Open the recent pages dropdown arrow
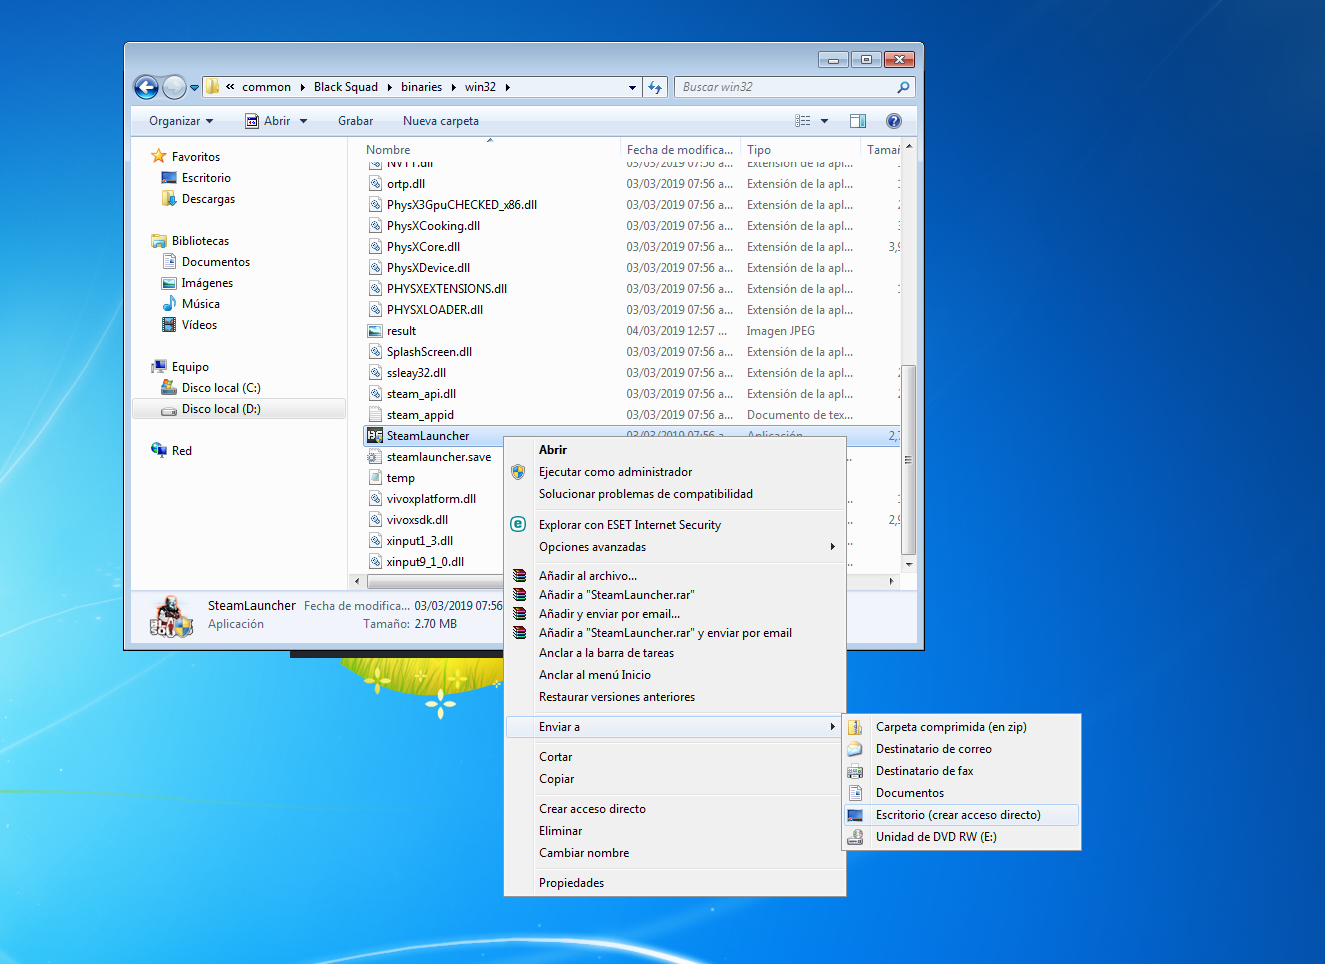Image resolution: width=1325 pixels, height=964 pixels. (x=194, y=88)
